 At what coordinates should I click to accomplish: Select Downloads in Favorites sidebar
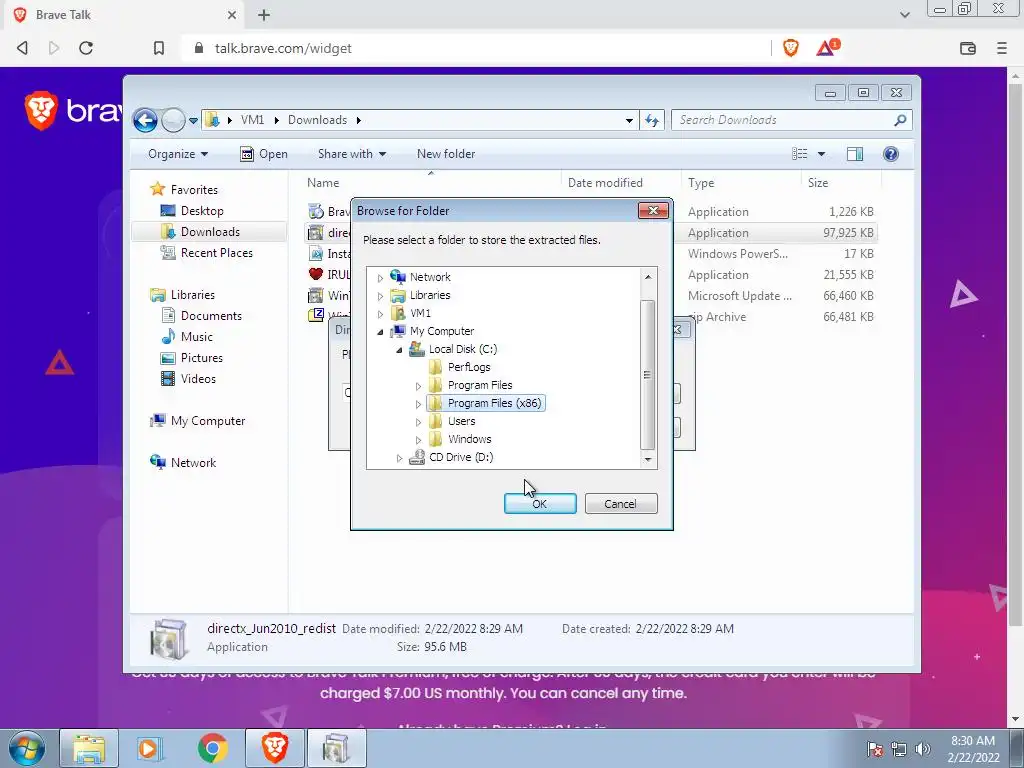pos(210,232)
